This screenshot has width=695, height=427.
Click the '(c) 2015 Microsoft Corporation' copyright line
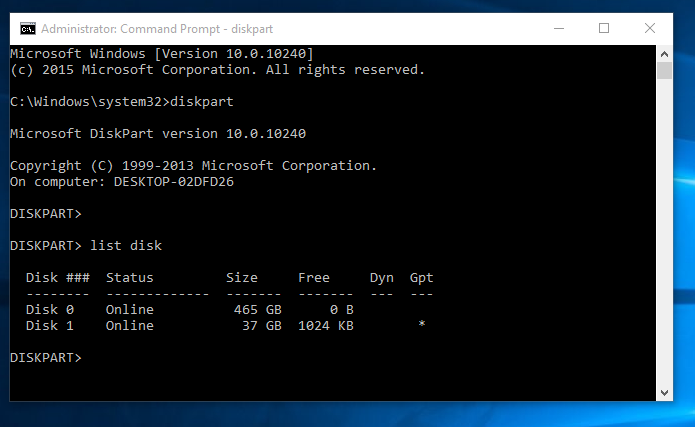[x=217, y=70]
